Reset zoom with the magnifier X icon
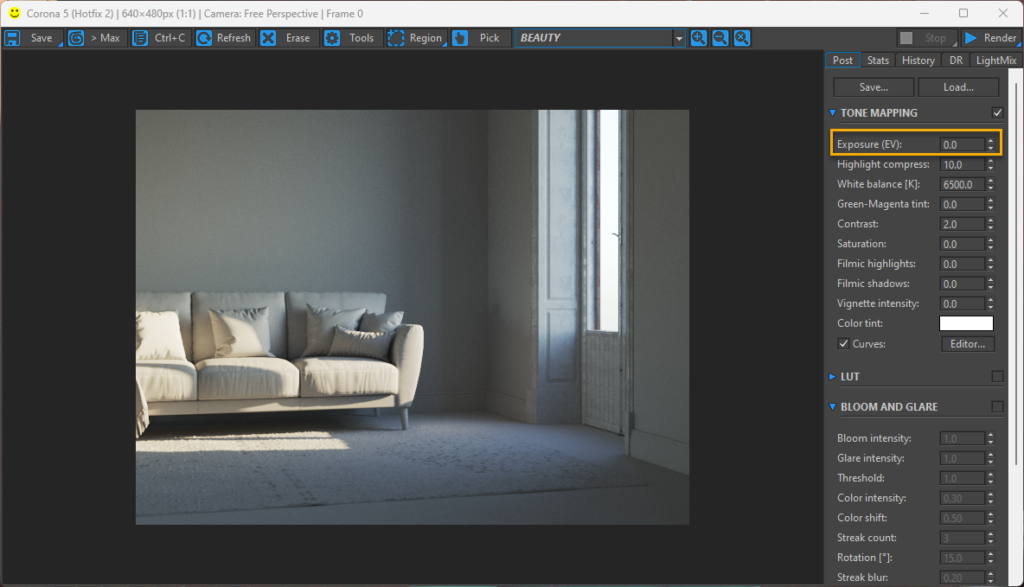The height and width of the screenshot is (587, 1024). (742, 38)
